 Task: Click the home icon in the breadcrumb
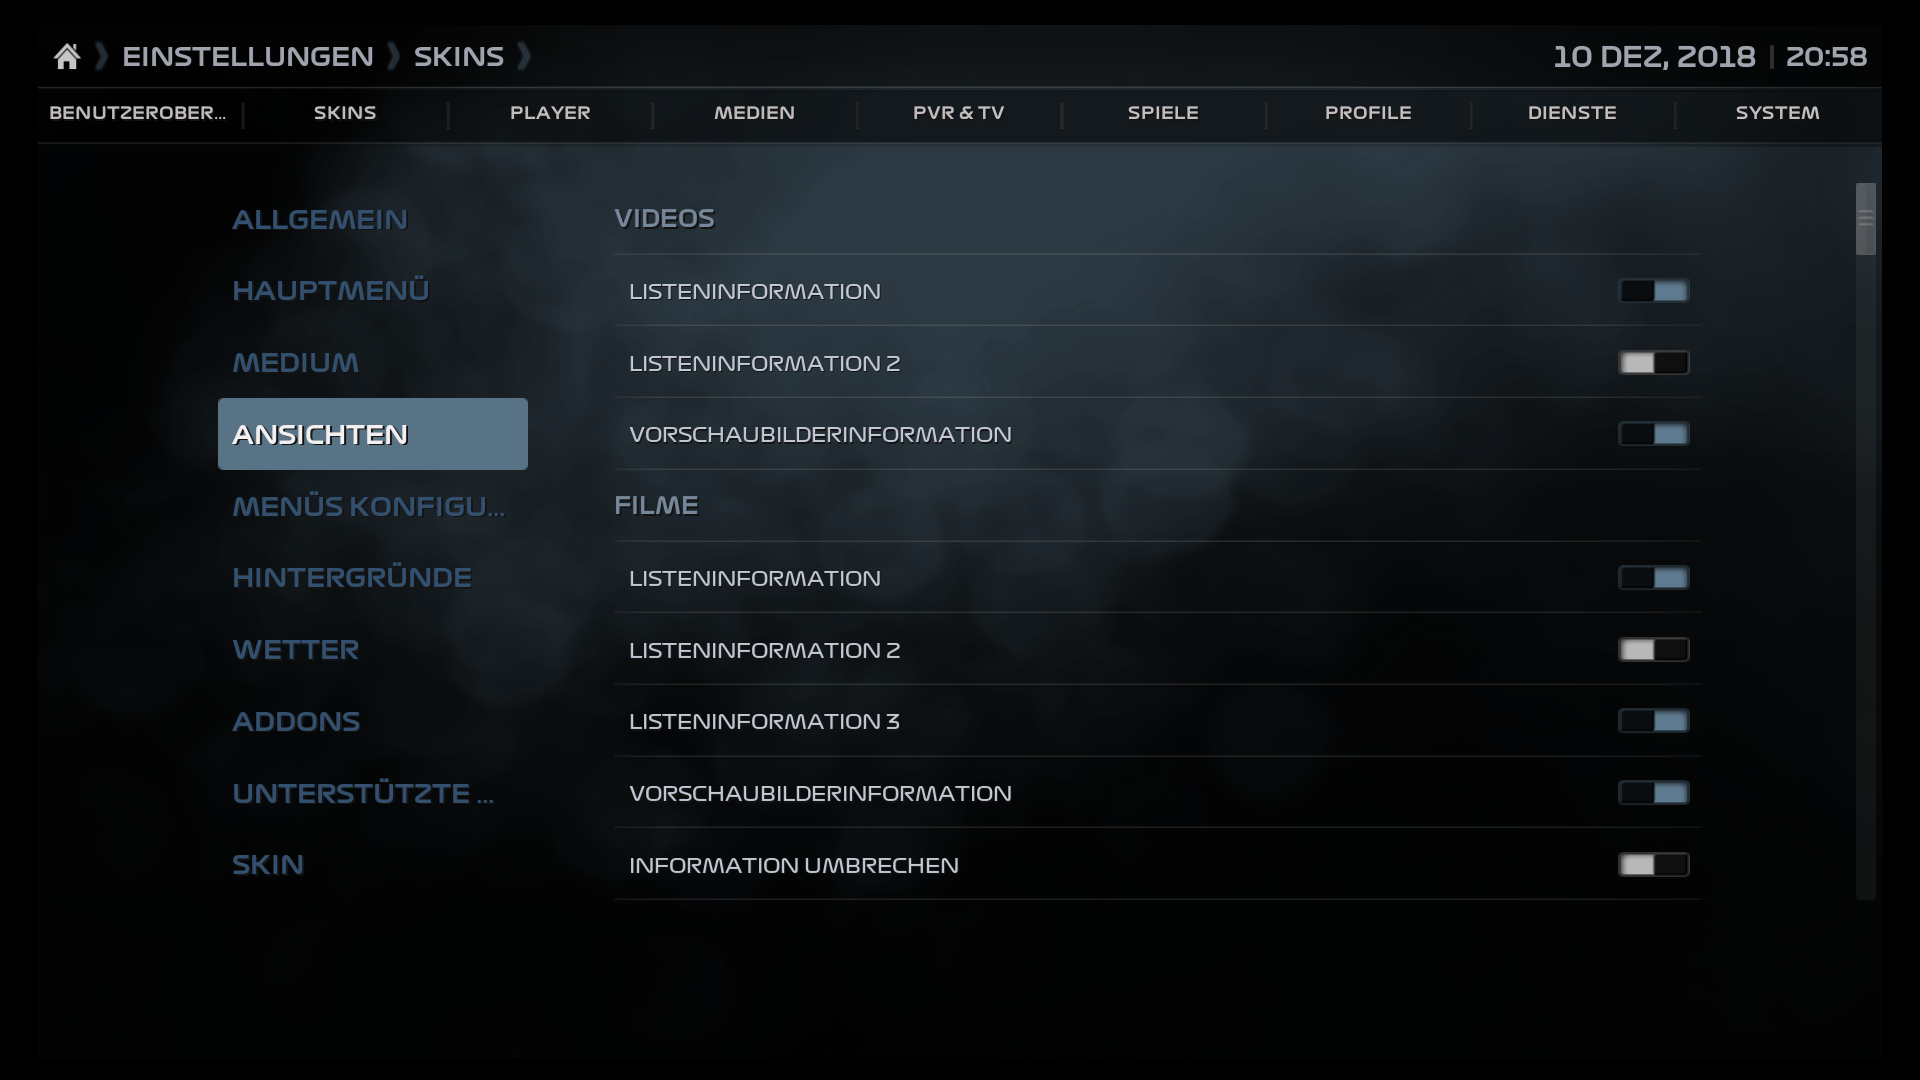point(67,56)
